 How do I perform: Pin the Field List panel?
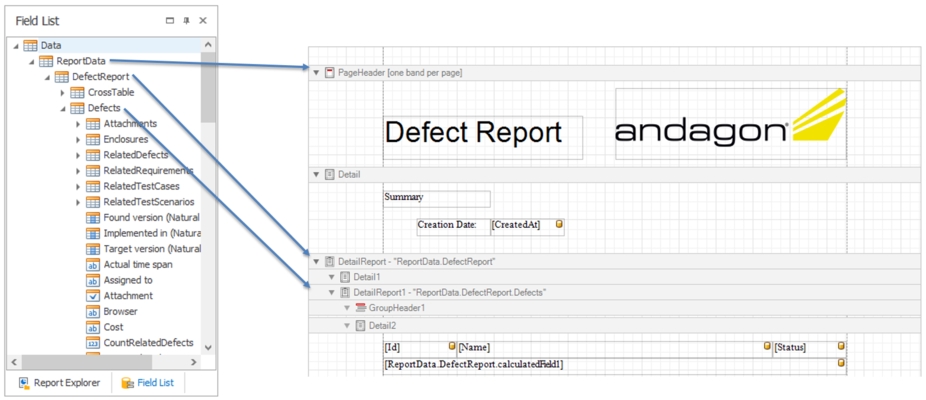pyautogui.click(x=186, y=20)
